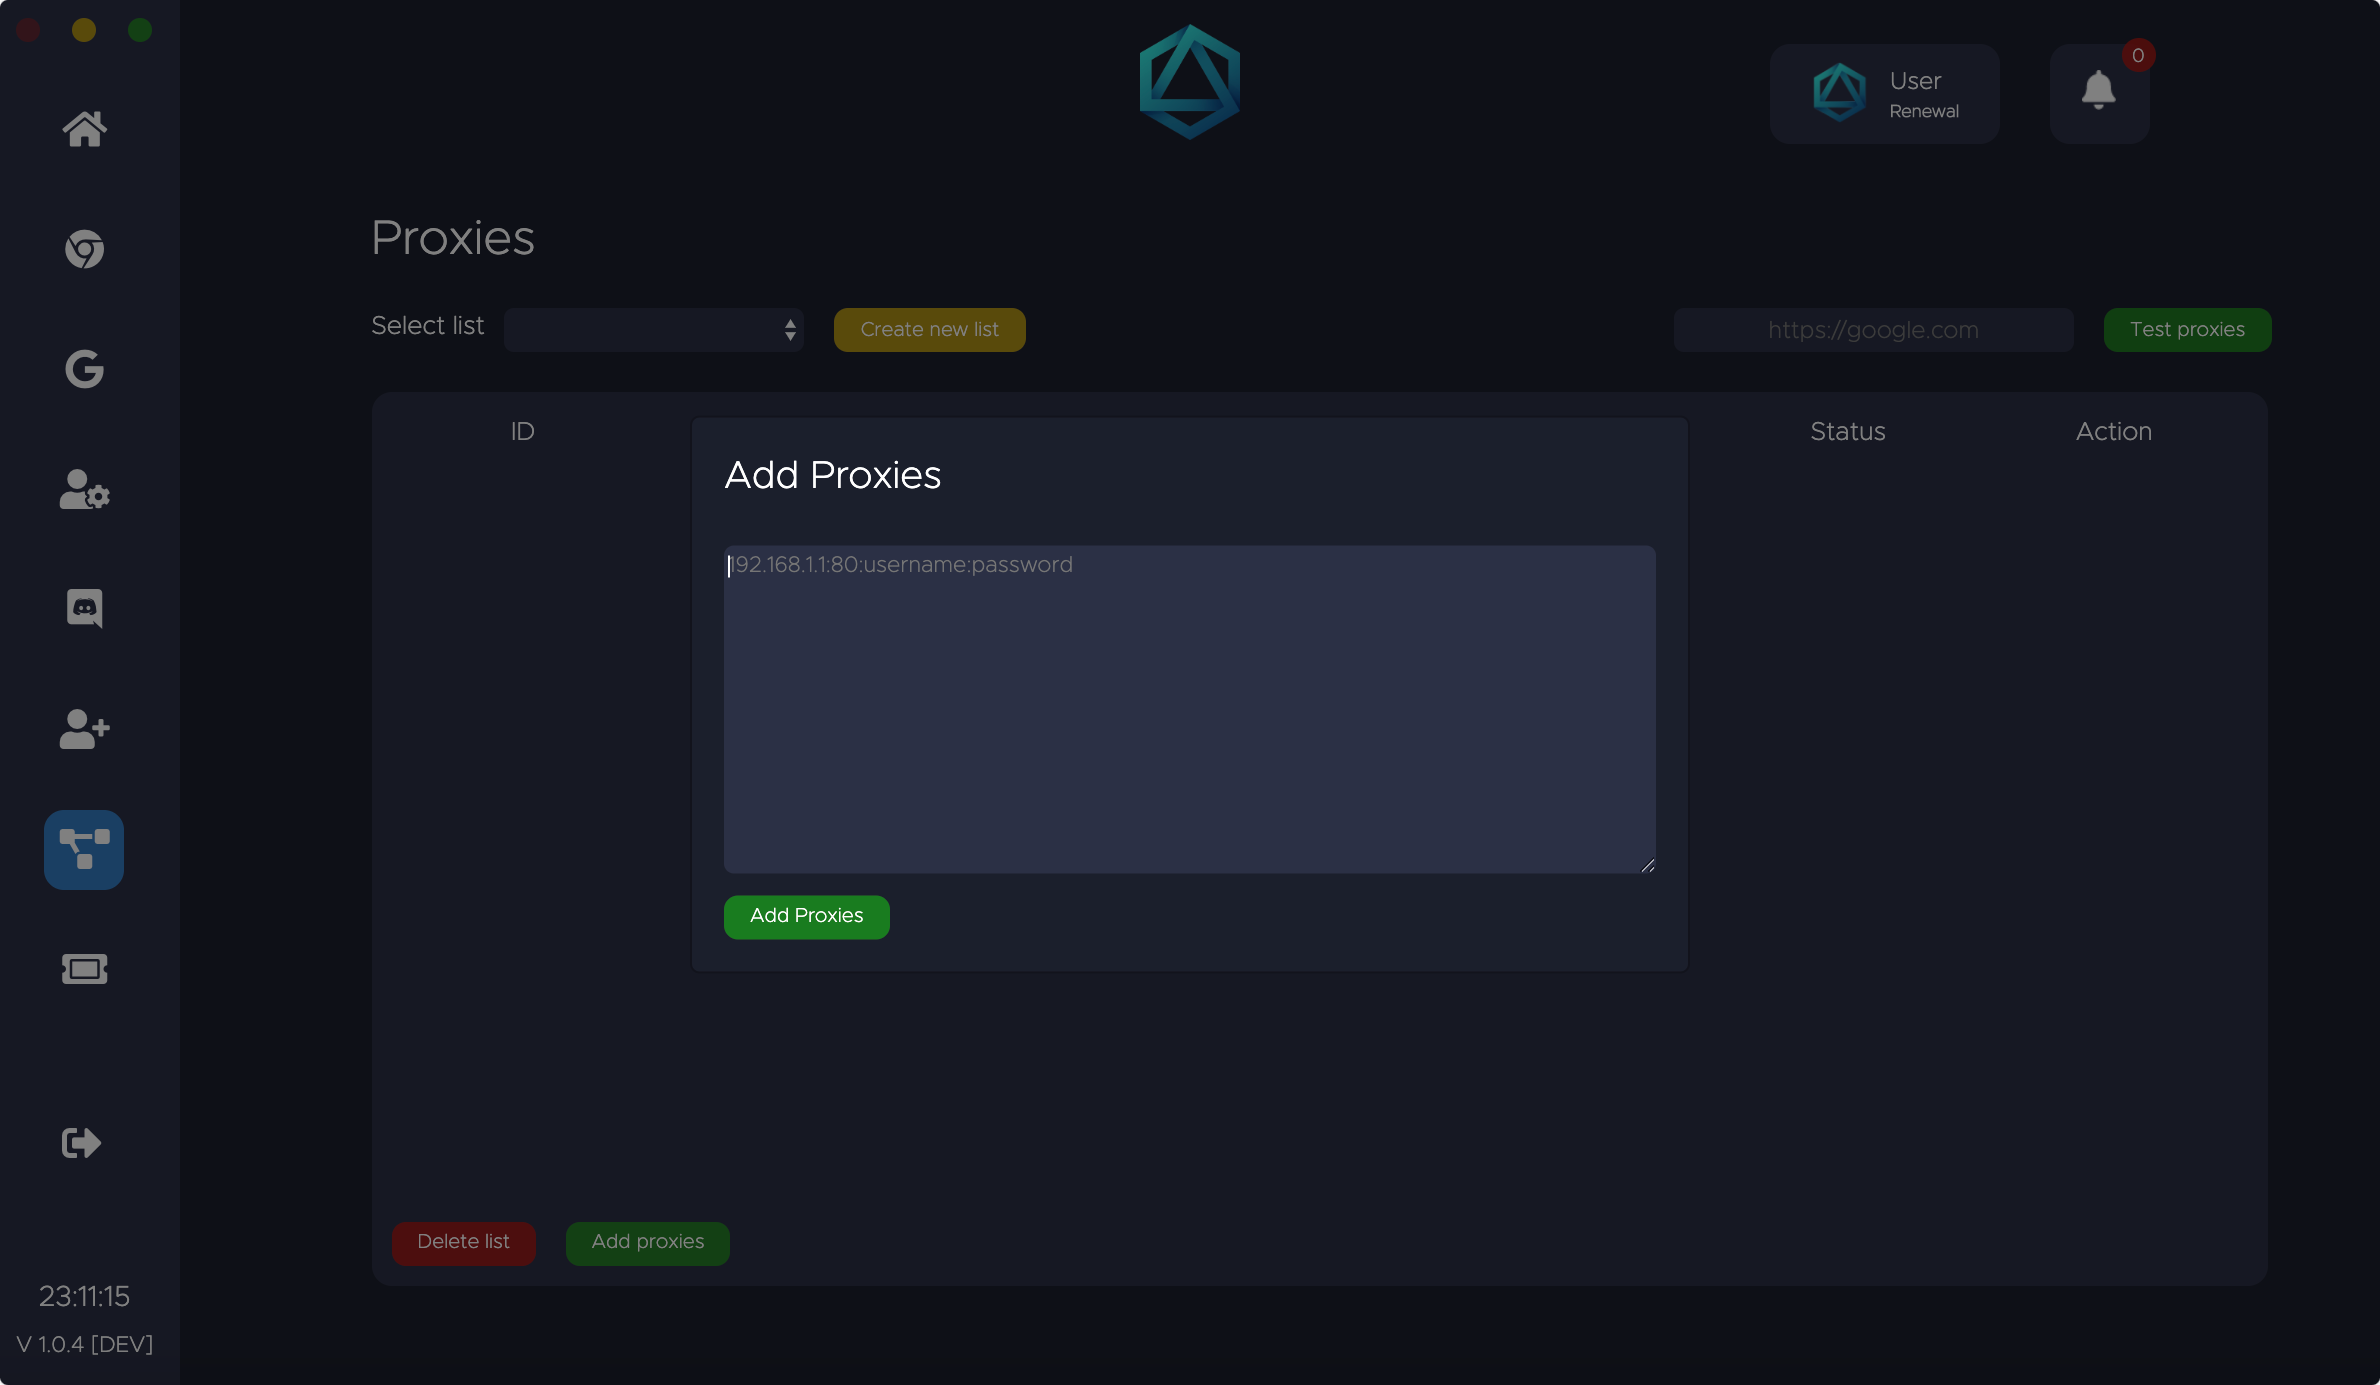Open the Discord chat sidebar icon
Image resolution: width=2380 pixels, height=1385 pixels.
pos(84,608)
